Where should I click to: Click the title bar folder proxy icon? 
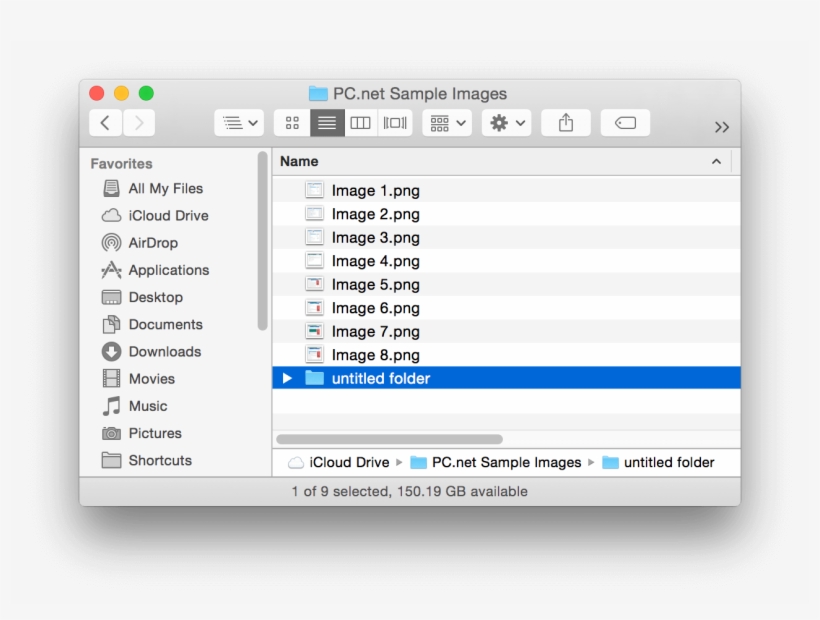coord(318,94)
